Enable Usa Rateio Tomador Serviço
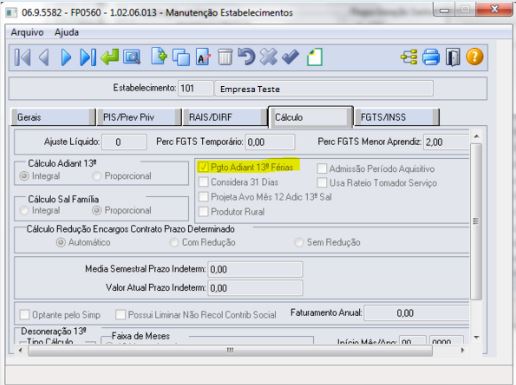 click(x=322, y=183)
